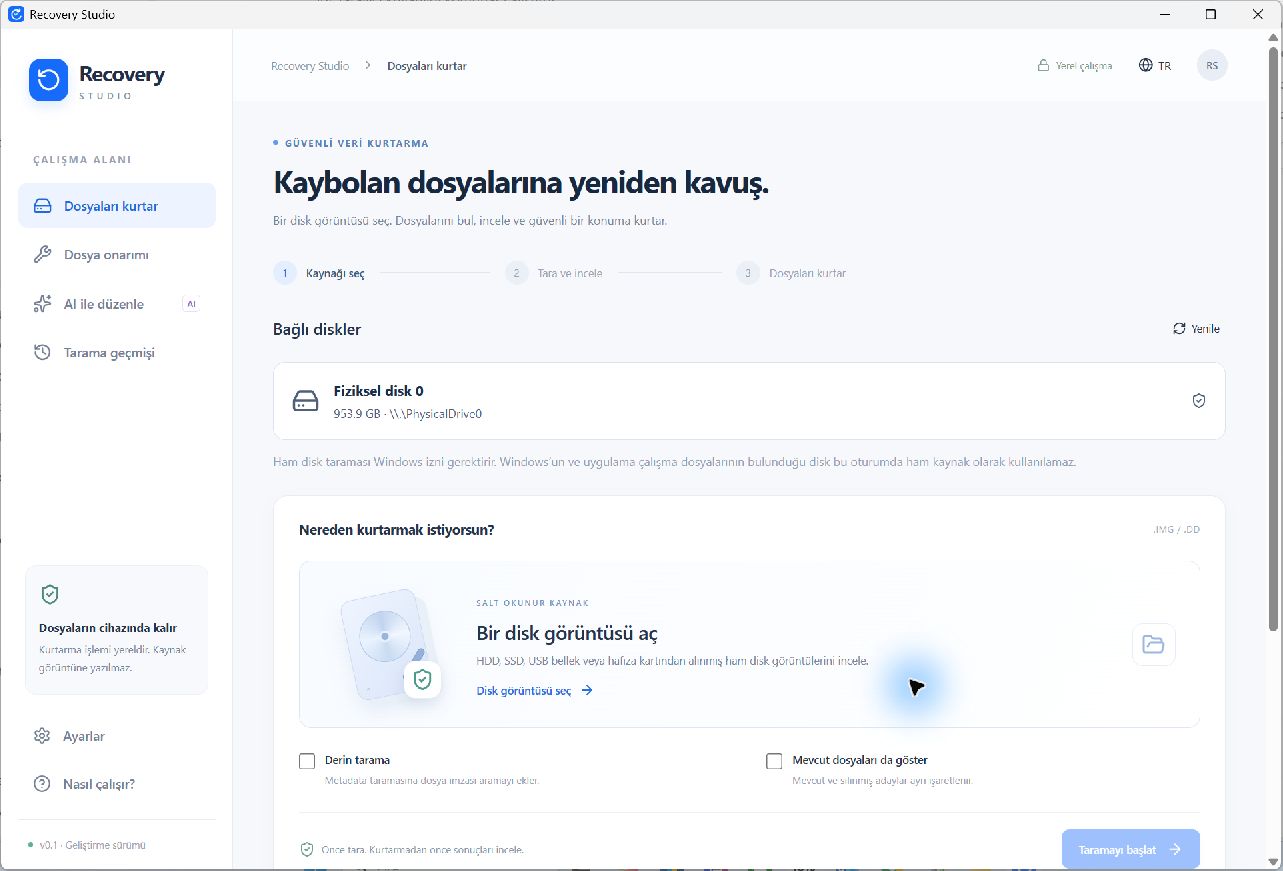Click step 2 Tara ve incele

point(554,273)
